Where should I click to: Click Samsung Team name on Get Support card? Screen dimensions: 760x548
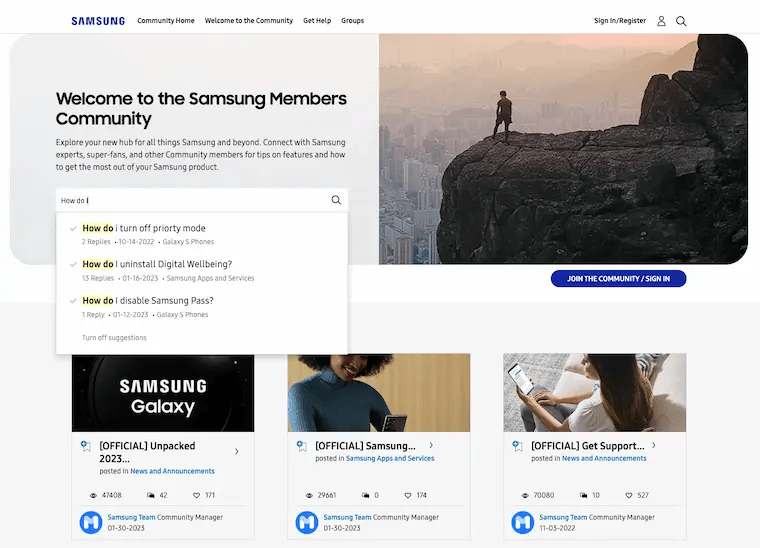click(x=563, y=517)
